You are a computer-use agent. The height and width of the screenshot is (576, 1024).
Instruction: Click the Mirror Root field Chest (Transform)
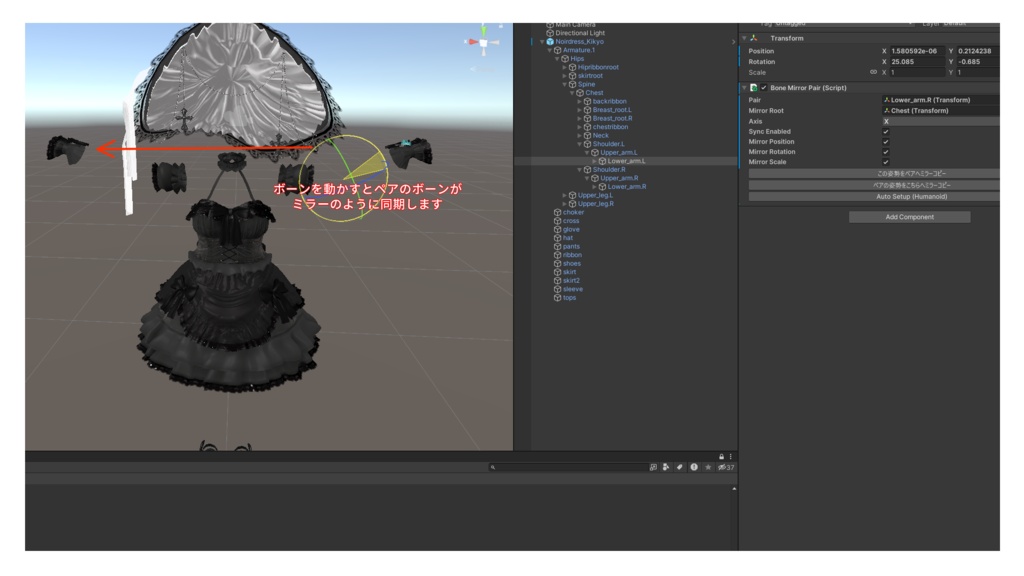[x=940, y=111]
